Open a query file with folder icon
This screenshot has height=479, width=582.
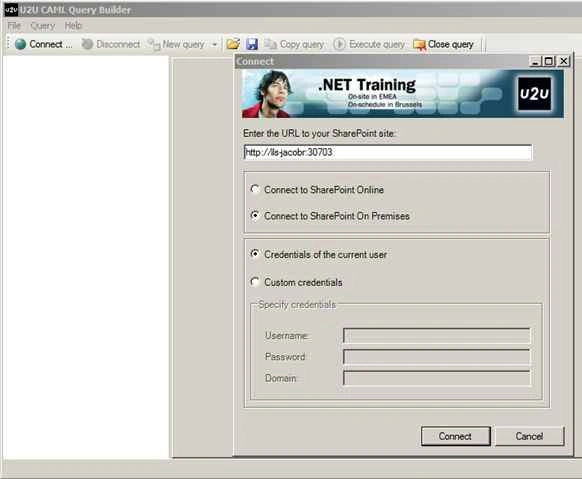pos(233,44)
